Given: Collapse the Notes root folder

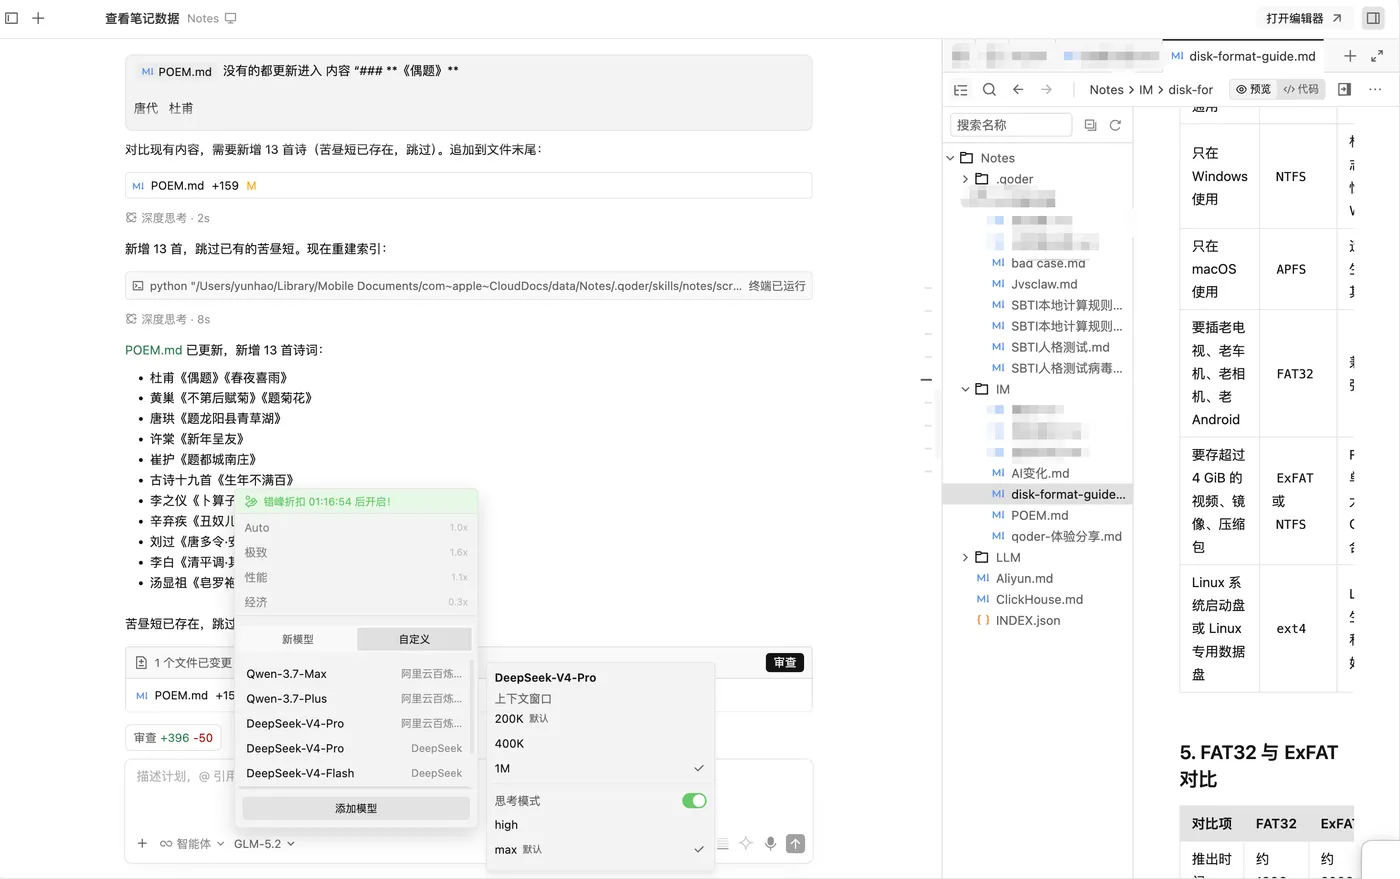Looking at the screenshot, I should (x=951, y=158).
